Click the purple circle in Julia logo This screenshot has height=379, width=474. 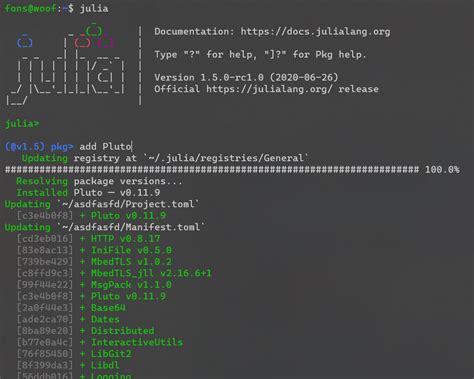click(105, 42)
